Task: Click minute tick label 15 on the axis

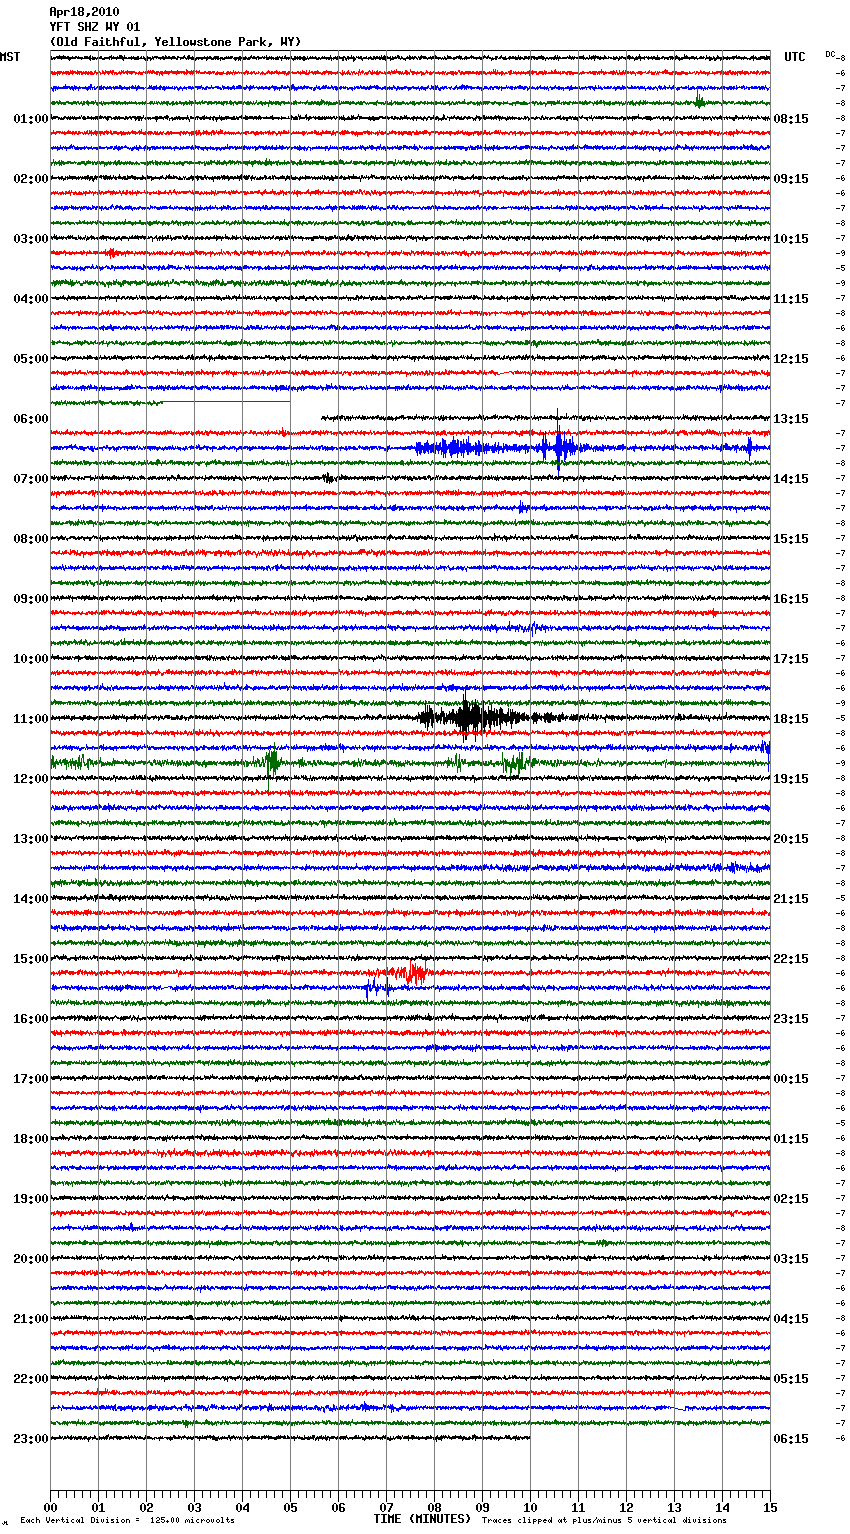Action: (x=770, y=1508)
